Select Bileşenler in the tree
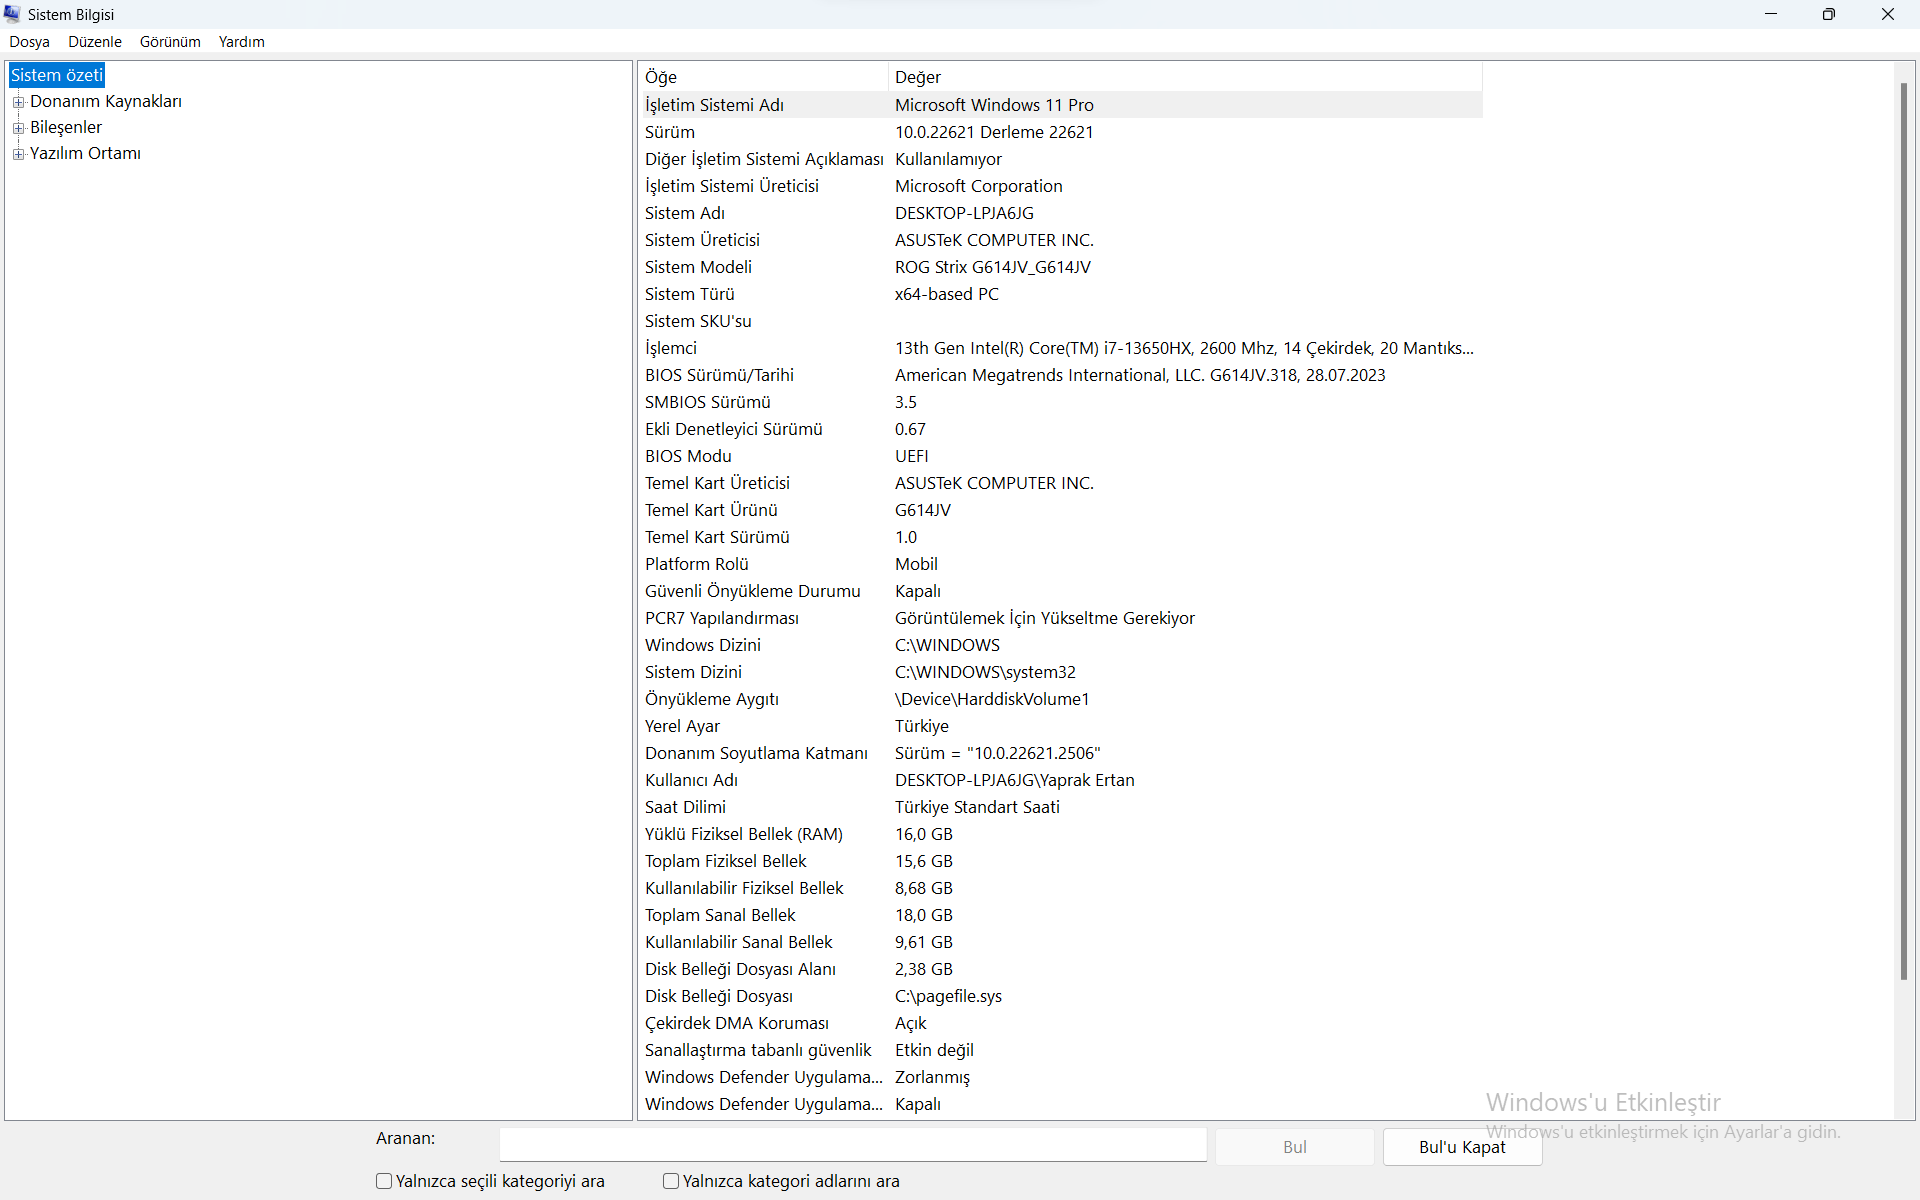The height and width of the screenshot is (1200, 1920). 66,127
